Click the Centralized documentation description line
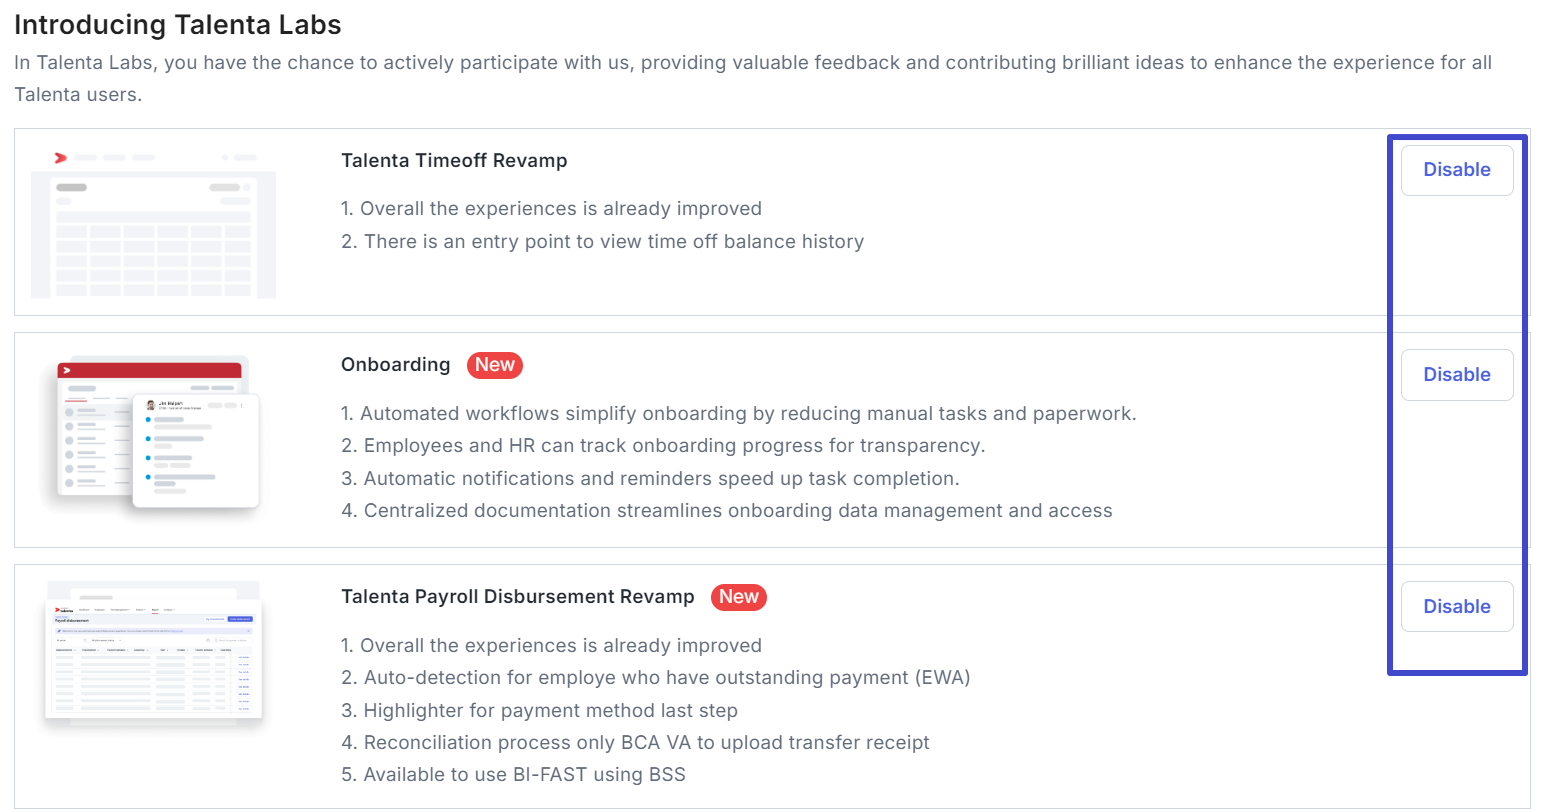The width and height of the screenshot is (1543, 812). (726, 511)
